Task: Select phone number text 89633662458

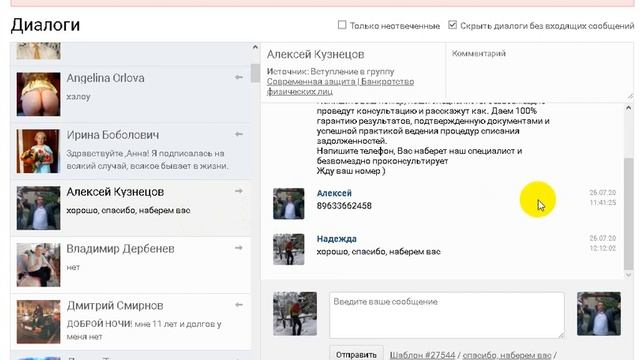Action: point(344,206)
